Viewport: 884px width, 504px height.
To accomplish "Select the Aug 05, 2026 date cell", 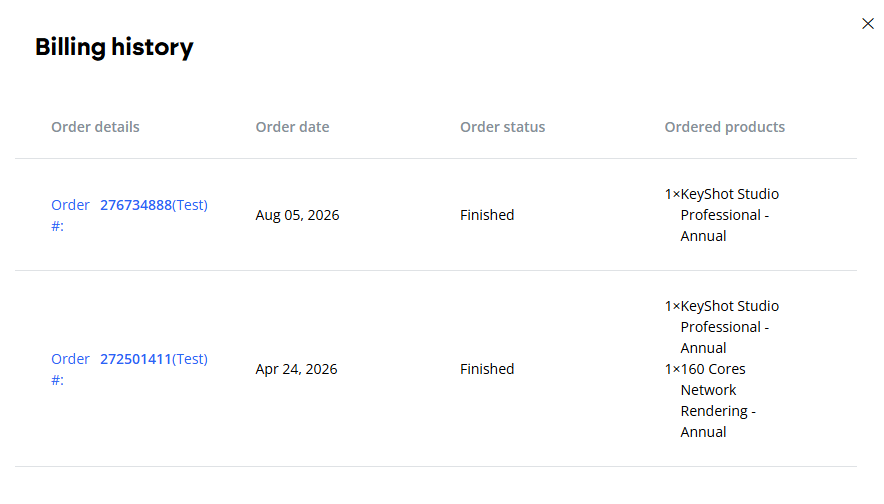I will [297, 215].
